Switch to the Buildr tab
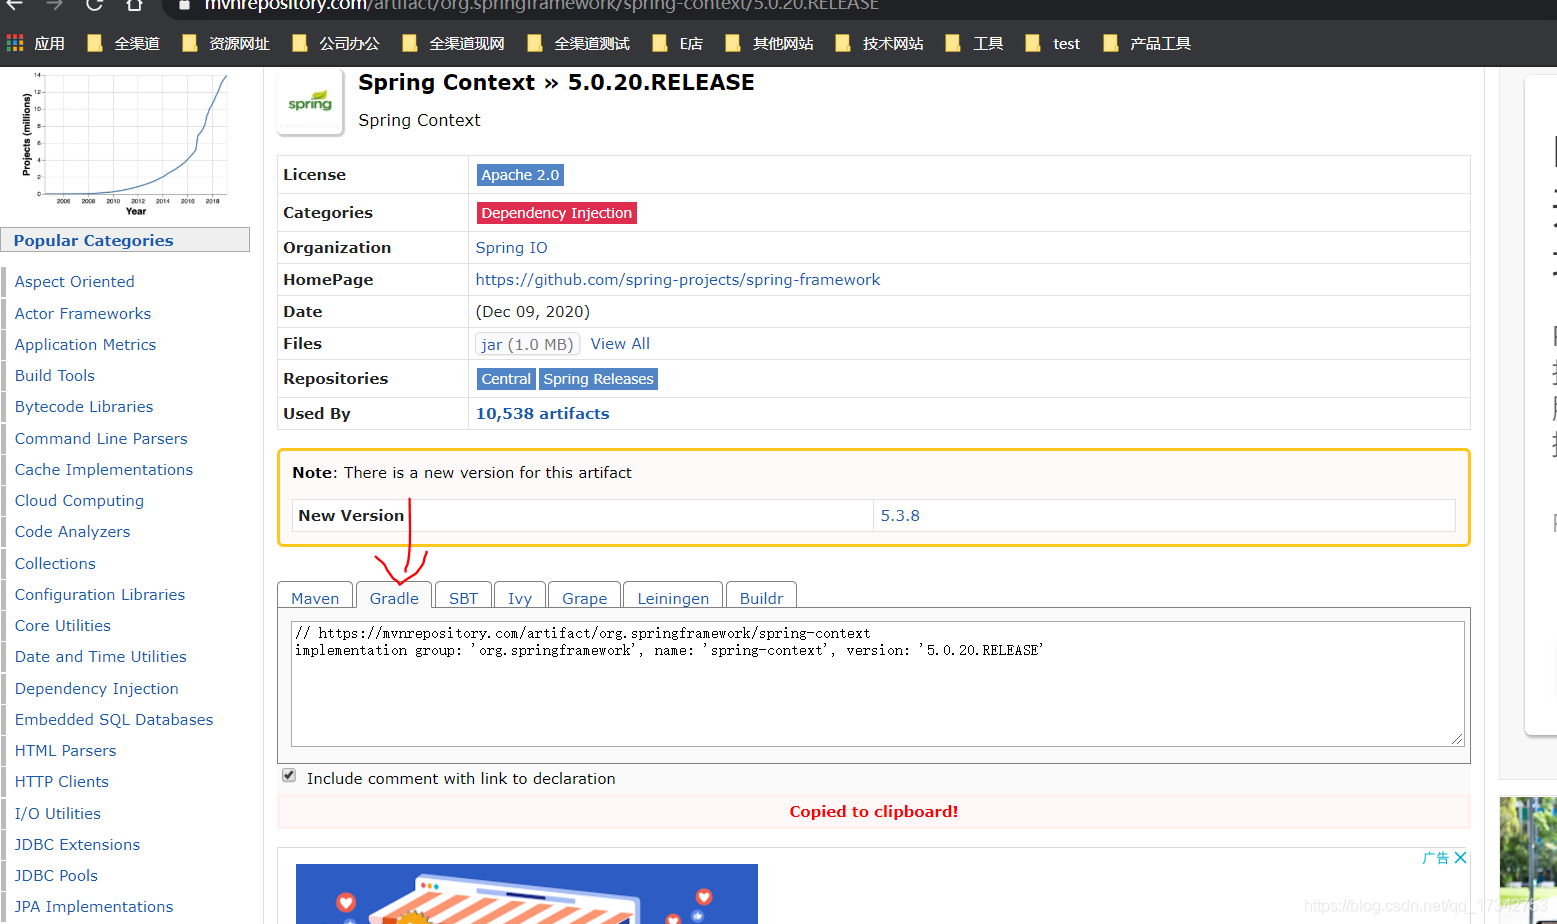The width and height of the screenshot is (1557, 924). coord(761,596)
